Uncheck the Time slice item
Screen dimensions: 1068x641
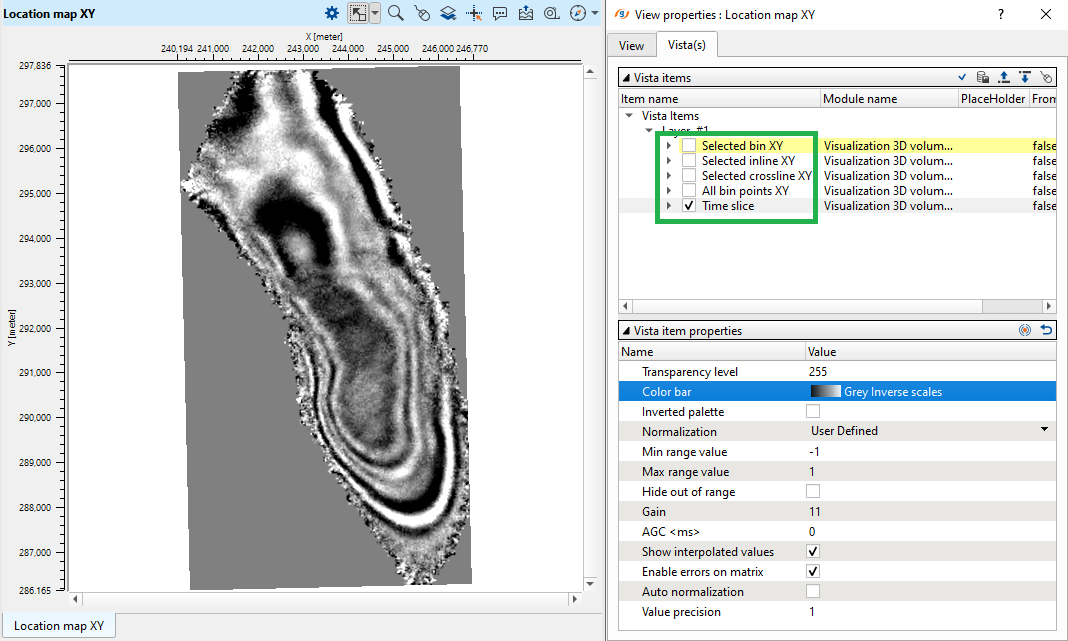(689, 206)
